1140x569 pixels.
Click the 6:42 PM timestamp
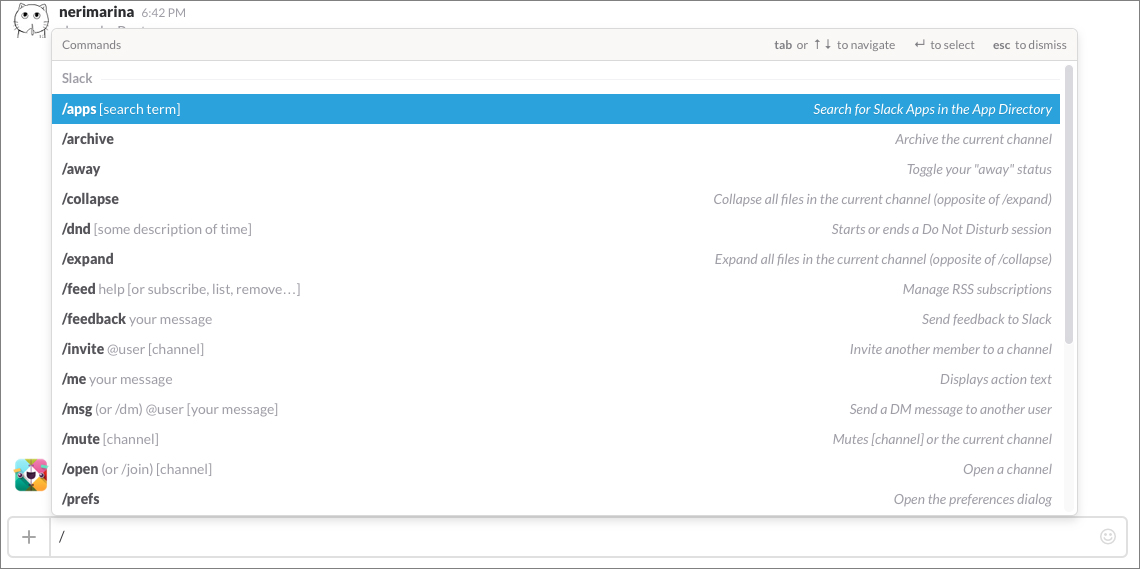[x=164, y=12]
